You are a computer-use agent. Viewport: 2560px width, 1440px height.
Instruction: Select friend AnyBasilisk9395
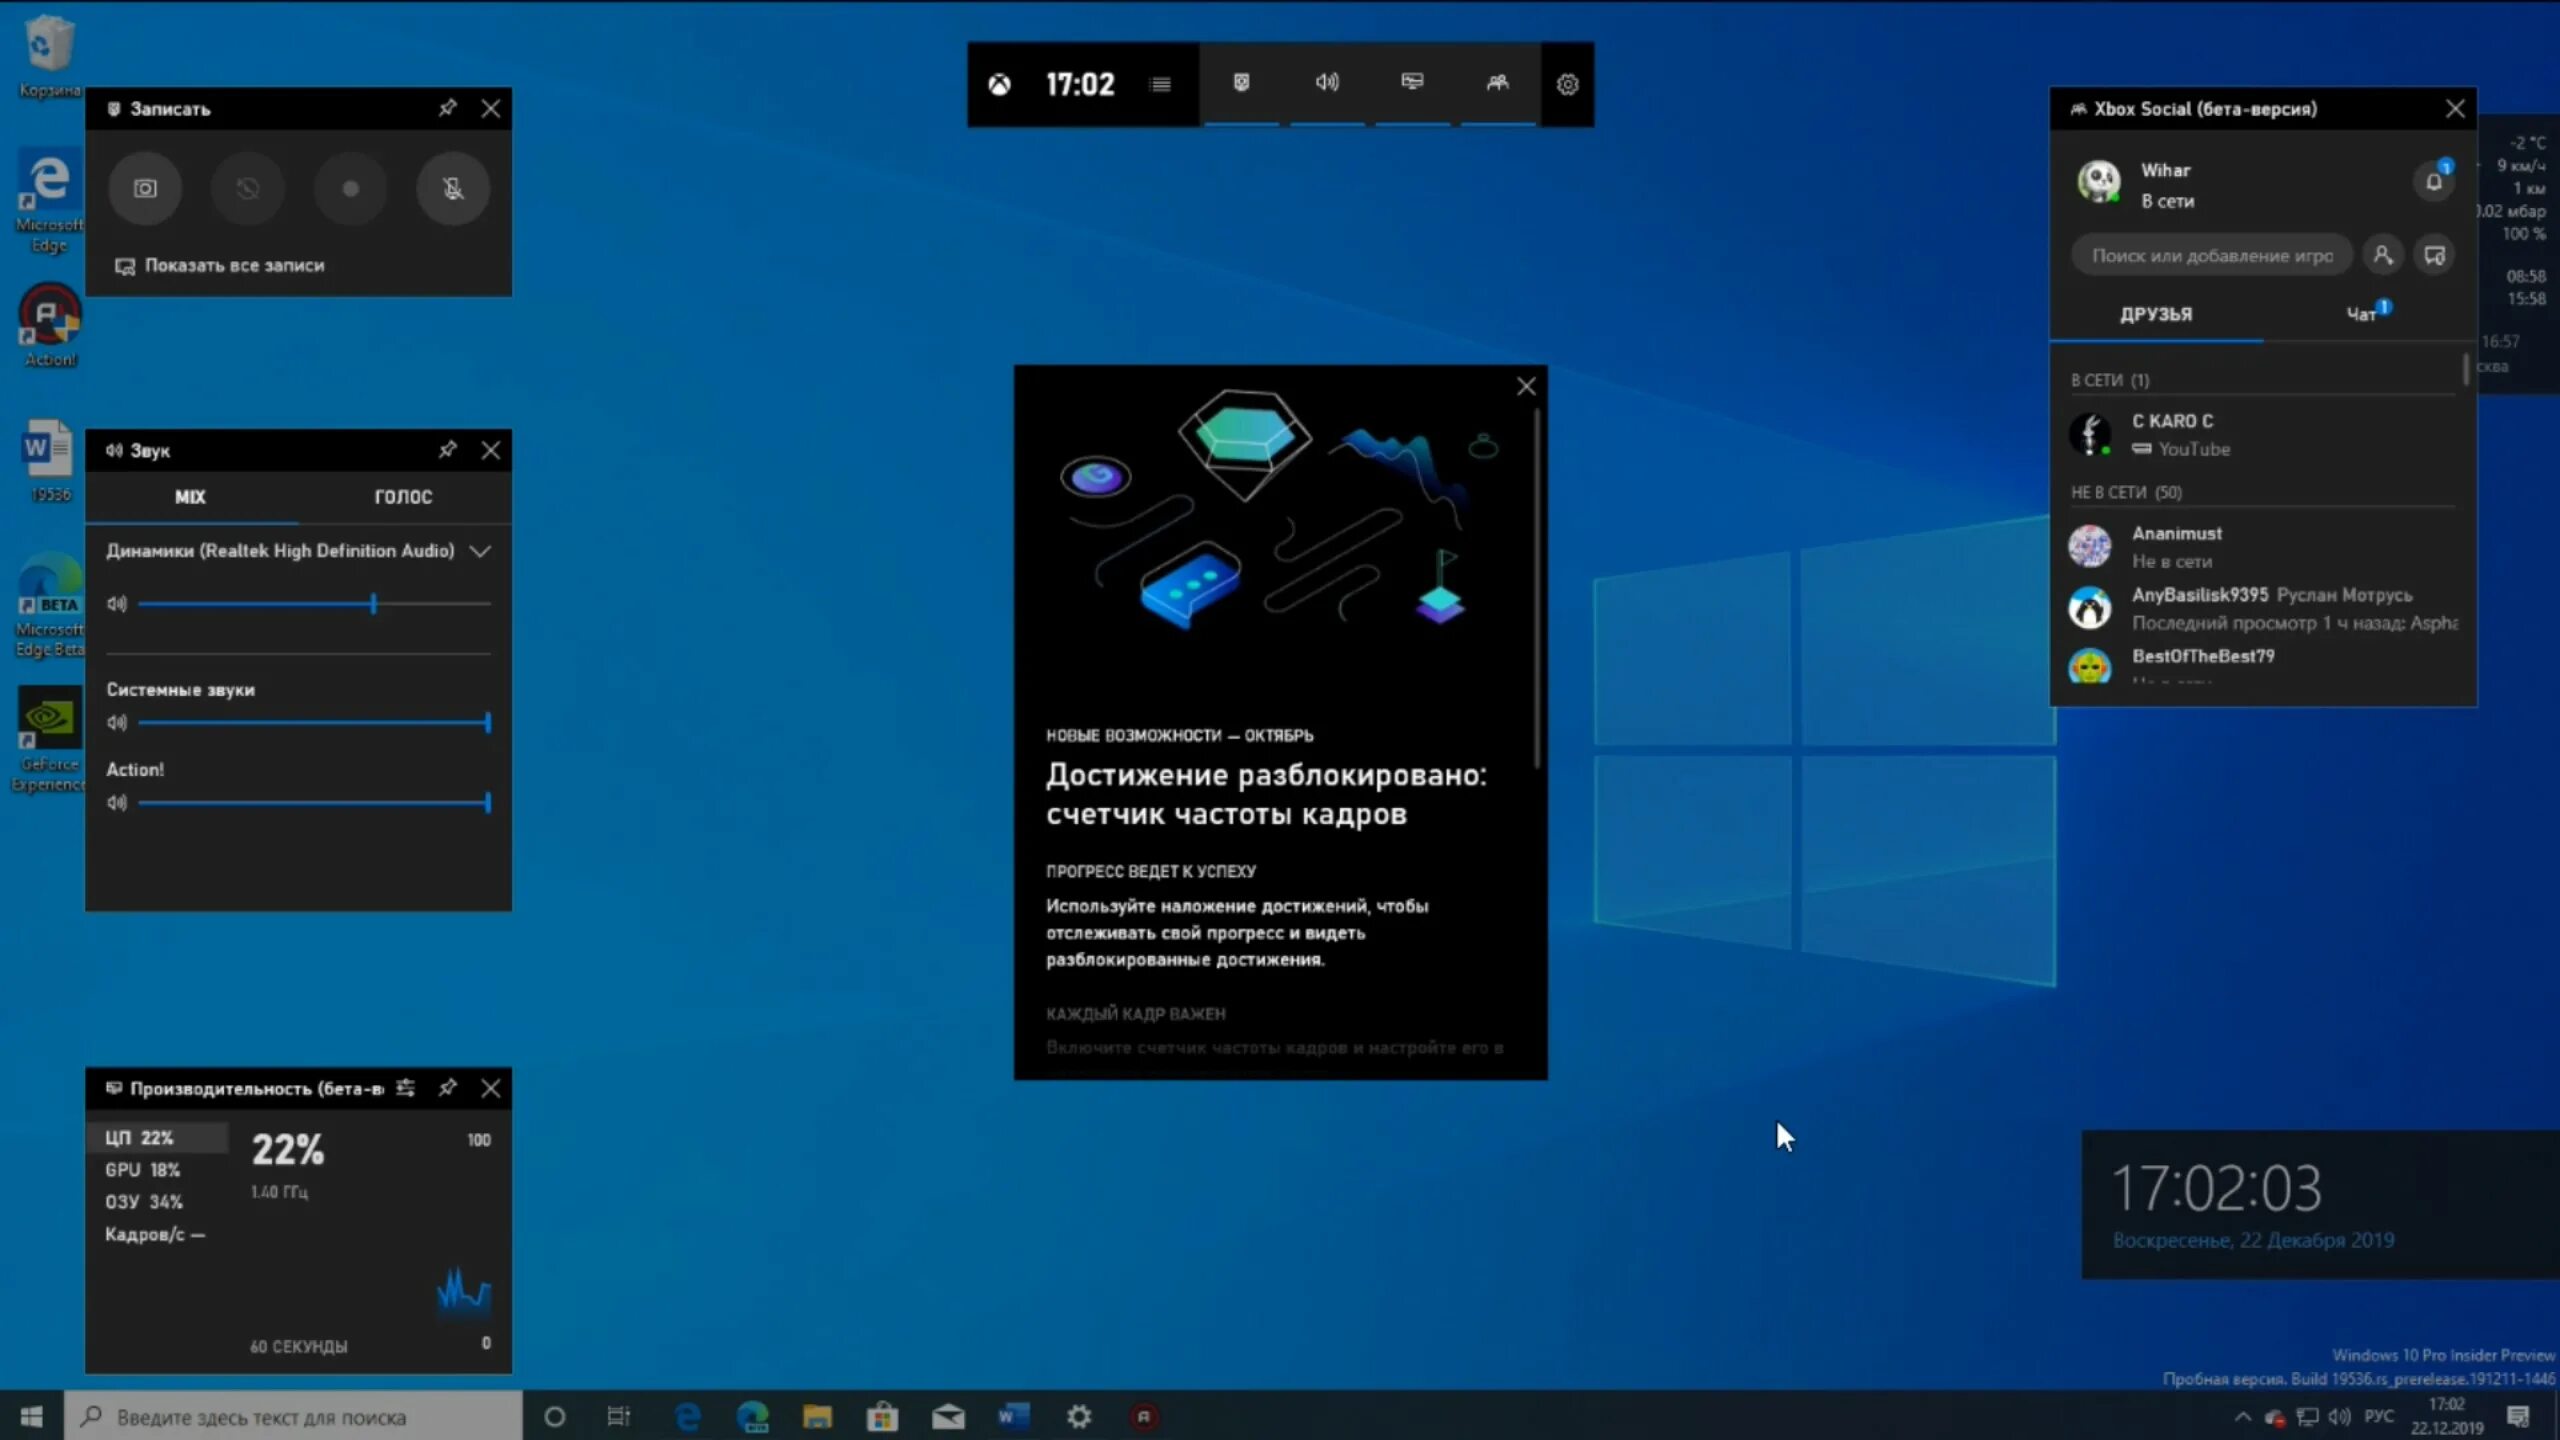(x=2262, y=608)
